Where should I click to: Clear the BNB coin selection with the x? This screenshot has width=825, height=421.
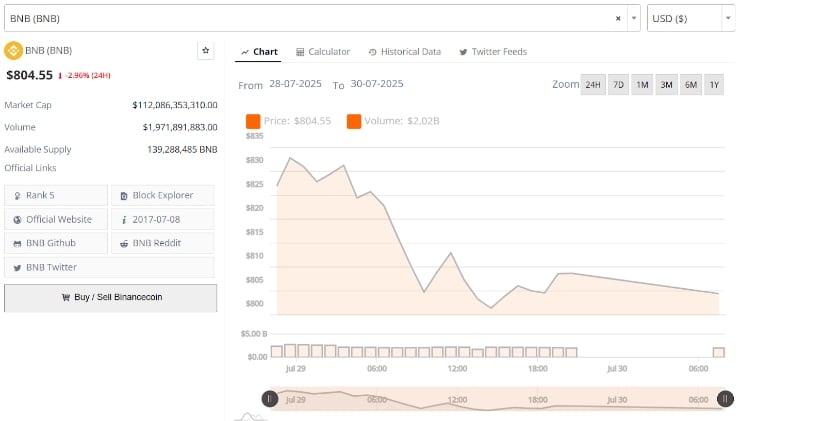coord(618,18)
